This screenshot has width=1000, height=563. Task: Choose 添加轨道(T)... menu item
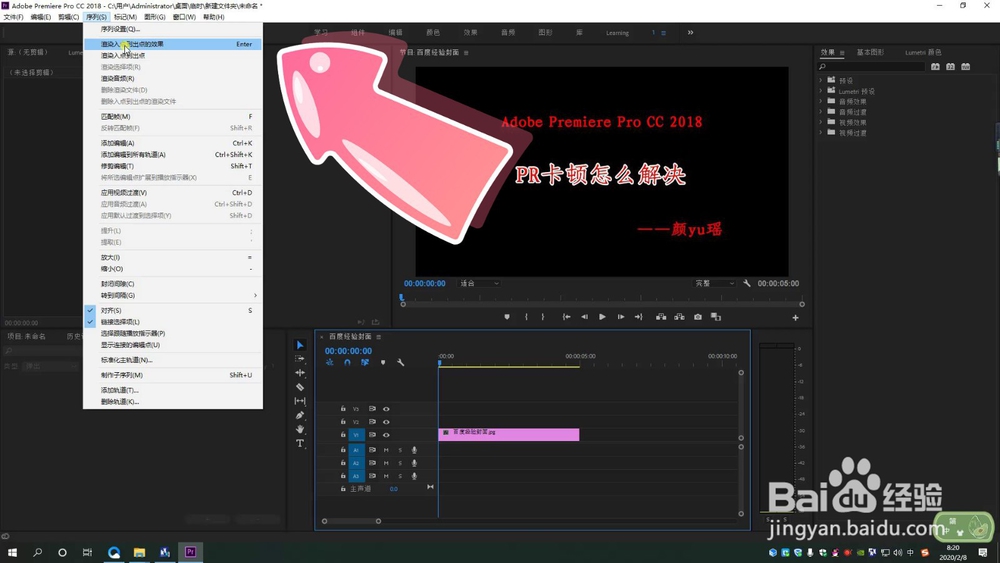[x=172, y=390]
